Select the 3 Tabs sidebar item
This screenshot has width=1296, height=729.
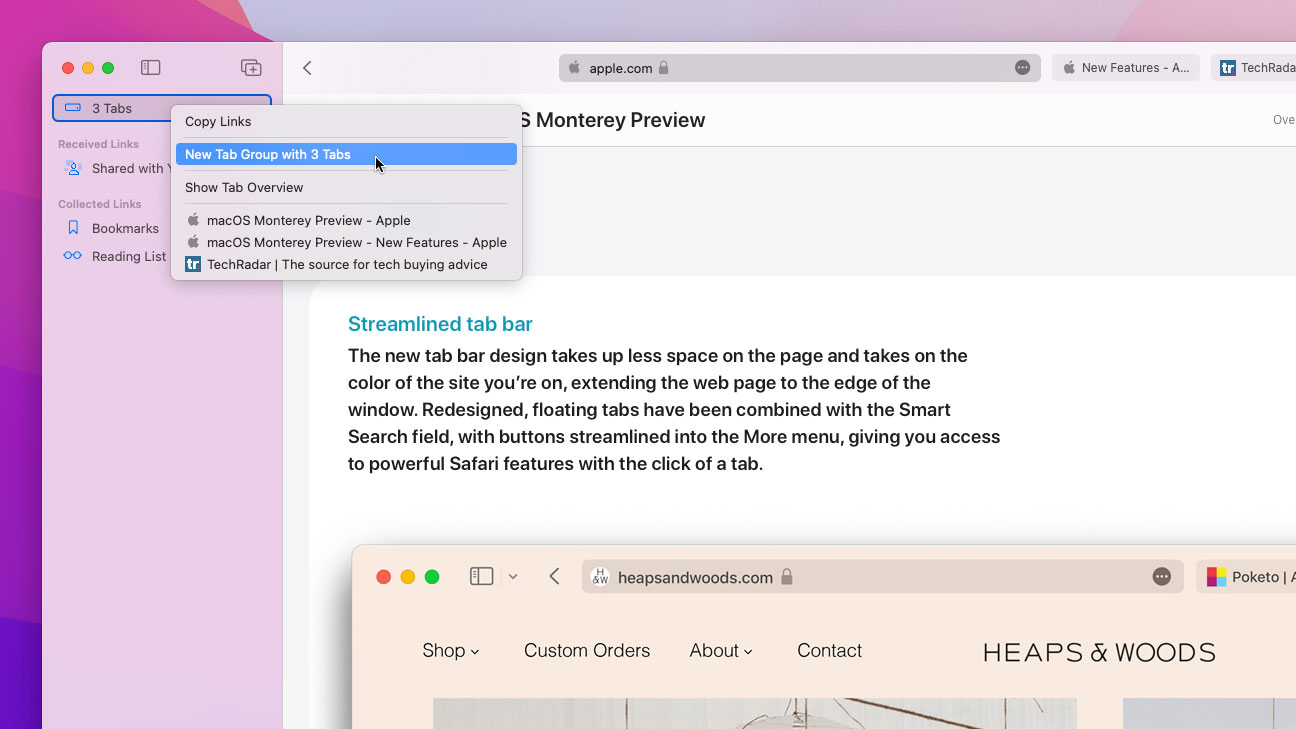(x=110, y=107)
